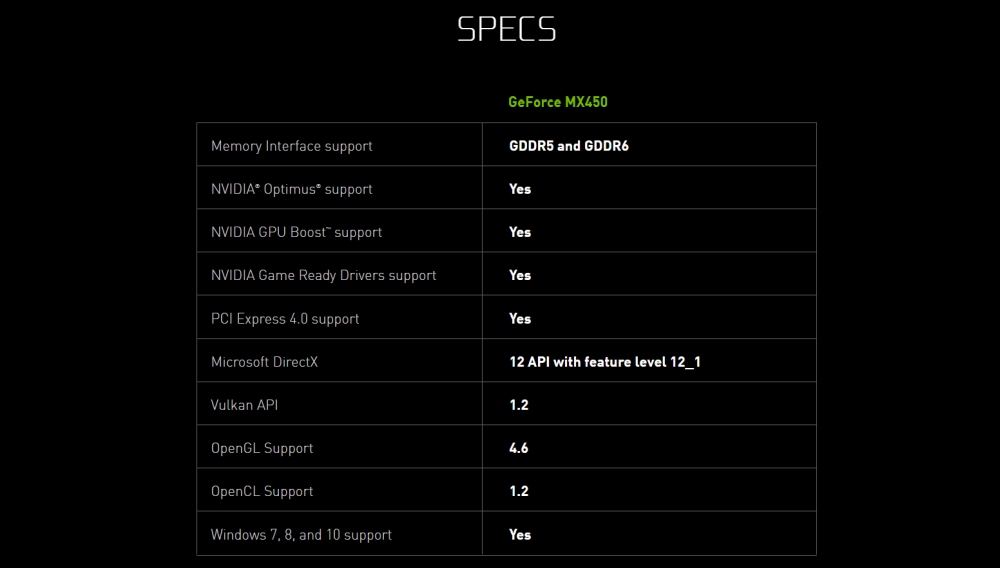The height and width of the screenshot is (568, 1000).
Task: Click the Vulkan API 1.2 value
Action: tap(518, 405)
